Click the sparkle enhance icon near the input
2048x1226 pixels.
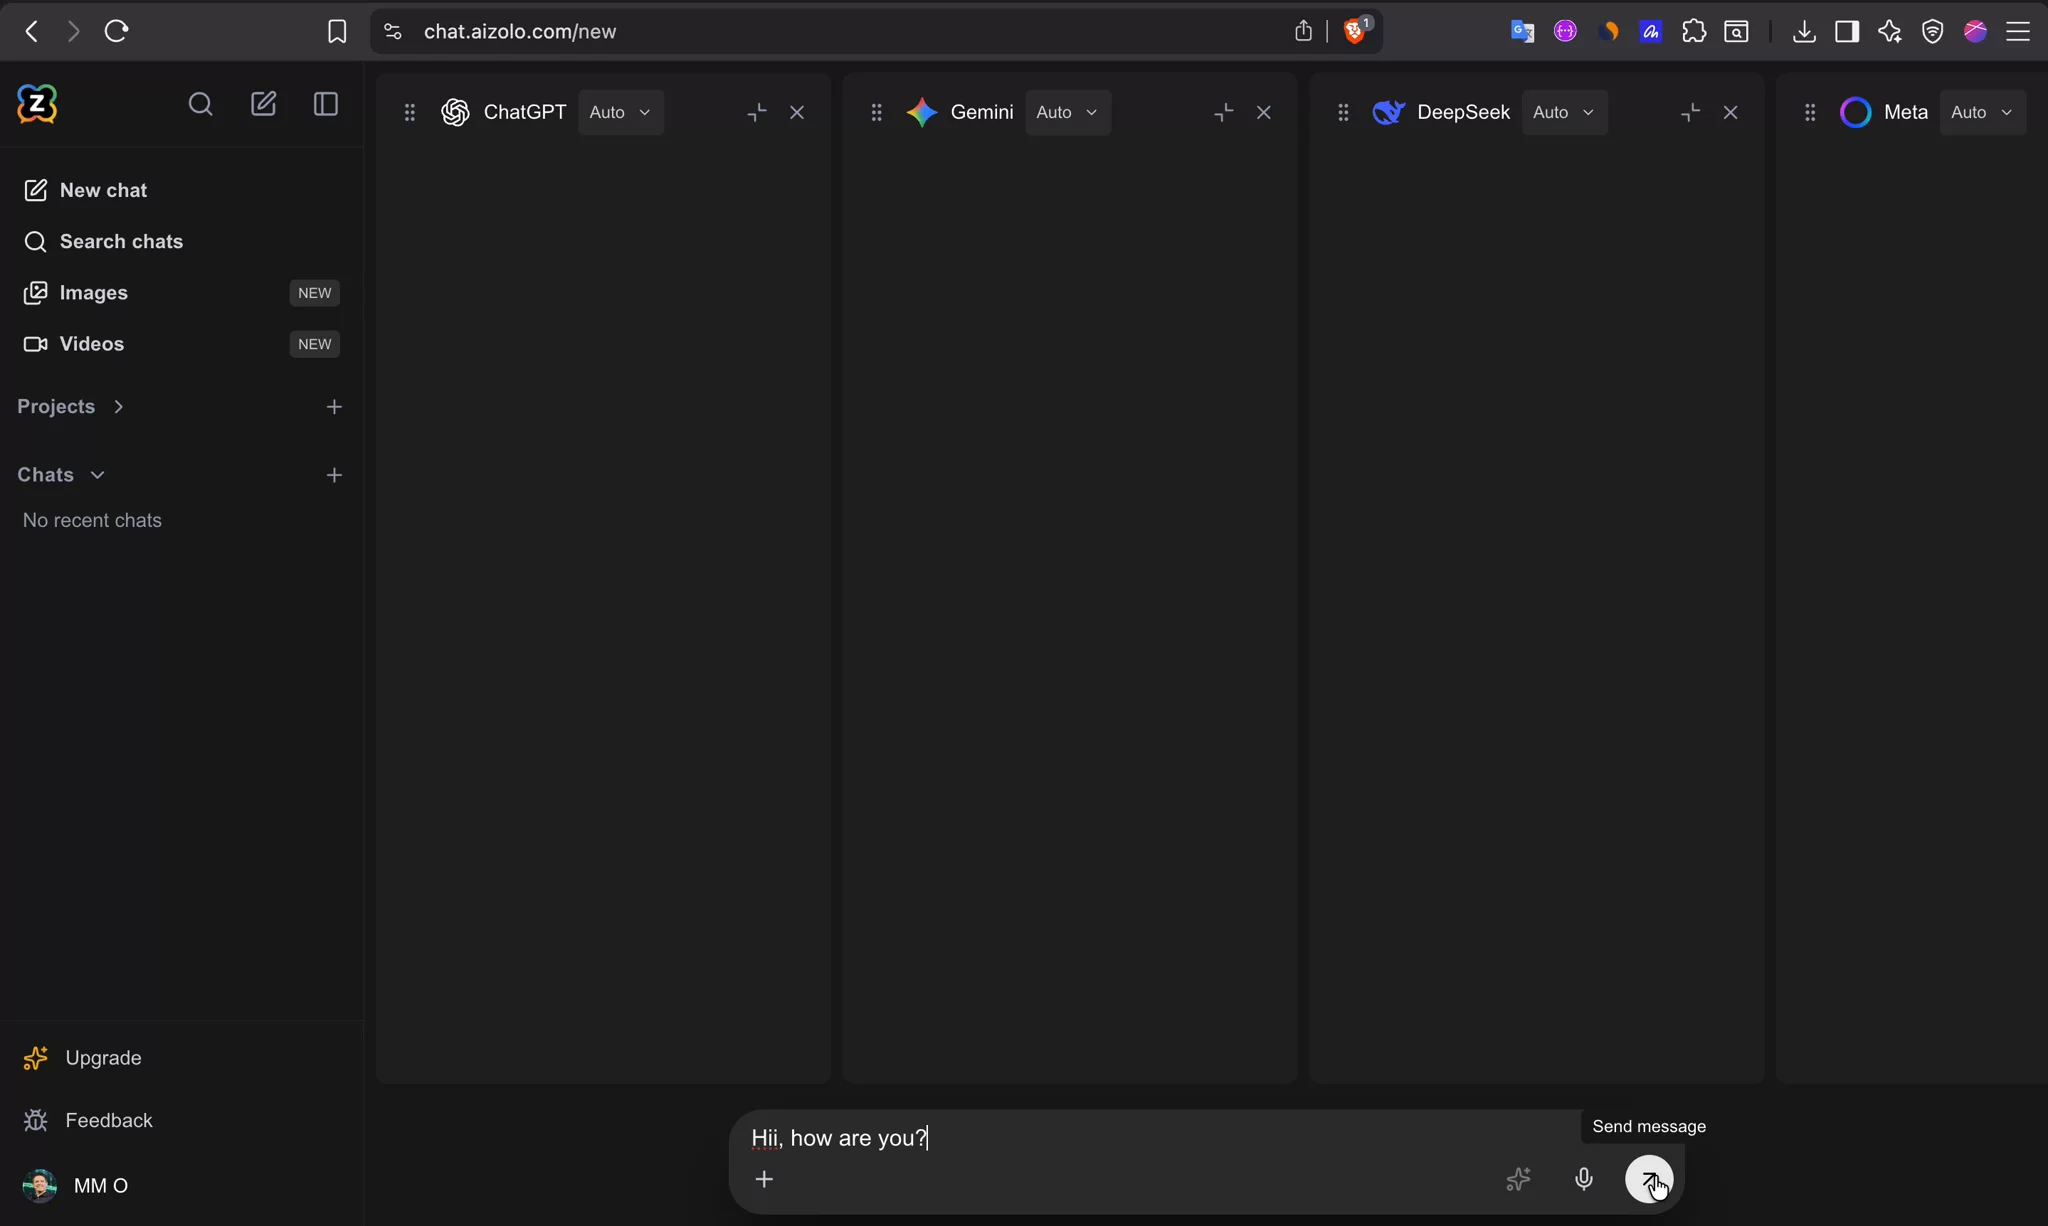(x=1518, y=1180)
